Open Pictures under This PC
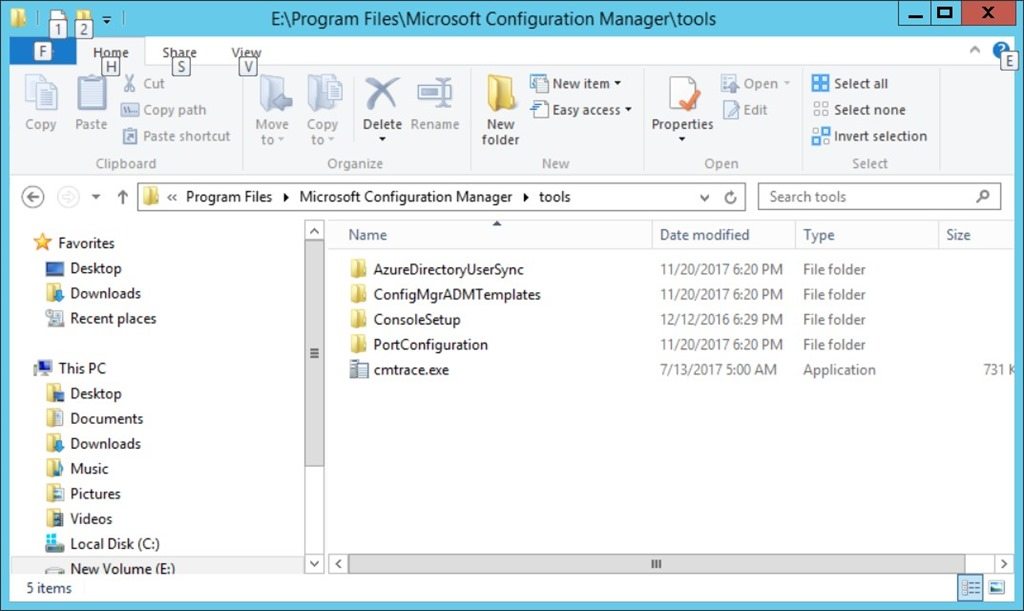 pyautogui.click(x=95, y=494)
